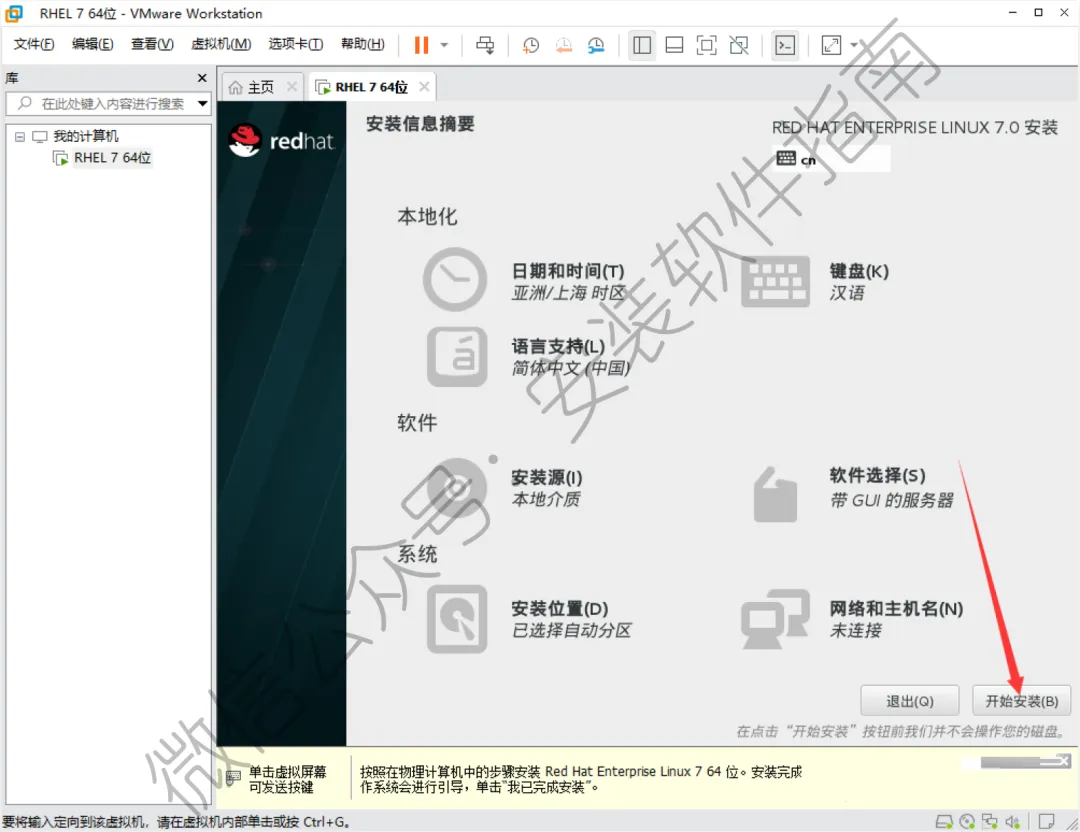The height and width of the screenshot is (832, 1080).
Task: Pause the virtual machine
Action: (x=421, y=45)
